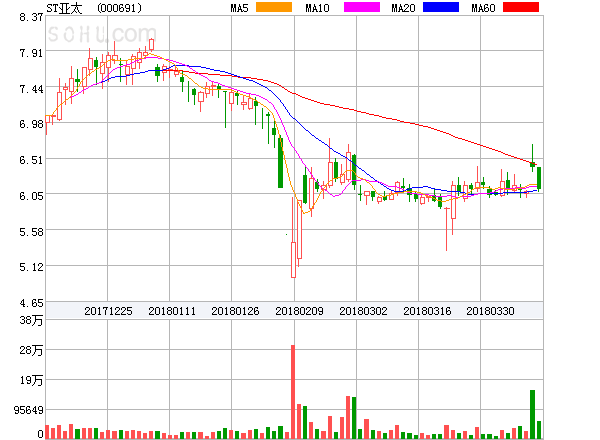Click the 5.58 price axis label
The image size is (600, 440).
point(31,231)
